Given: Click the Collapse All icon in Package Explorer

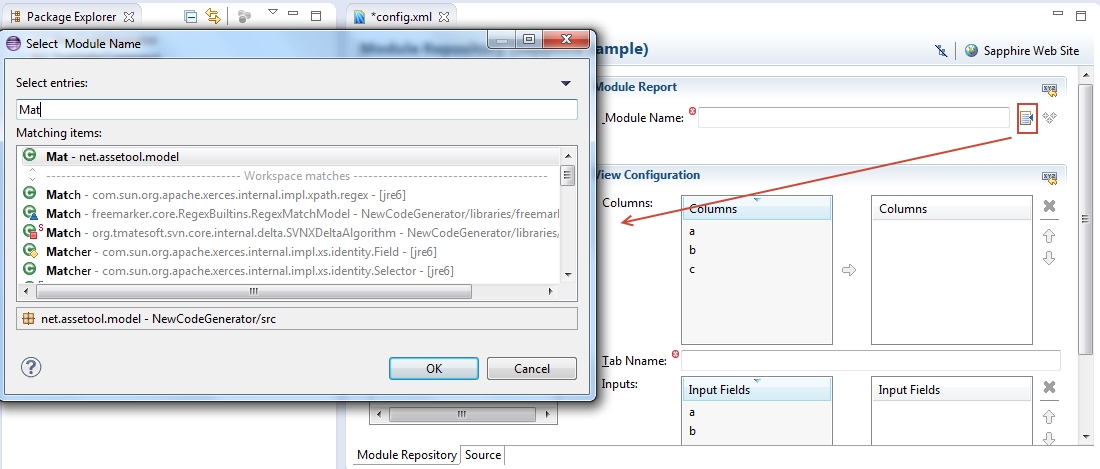Looking at the screenshot, I should click(x=190, y=16).
